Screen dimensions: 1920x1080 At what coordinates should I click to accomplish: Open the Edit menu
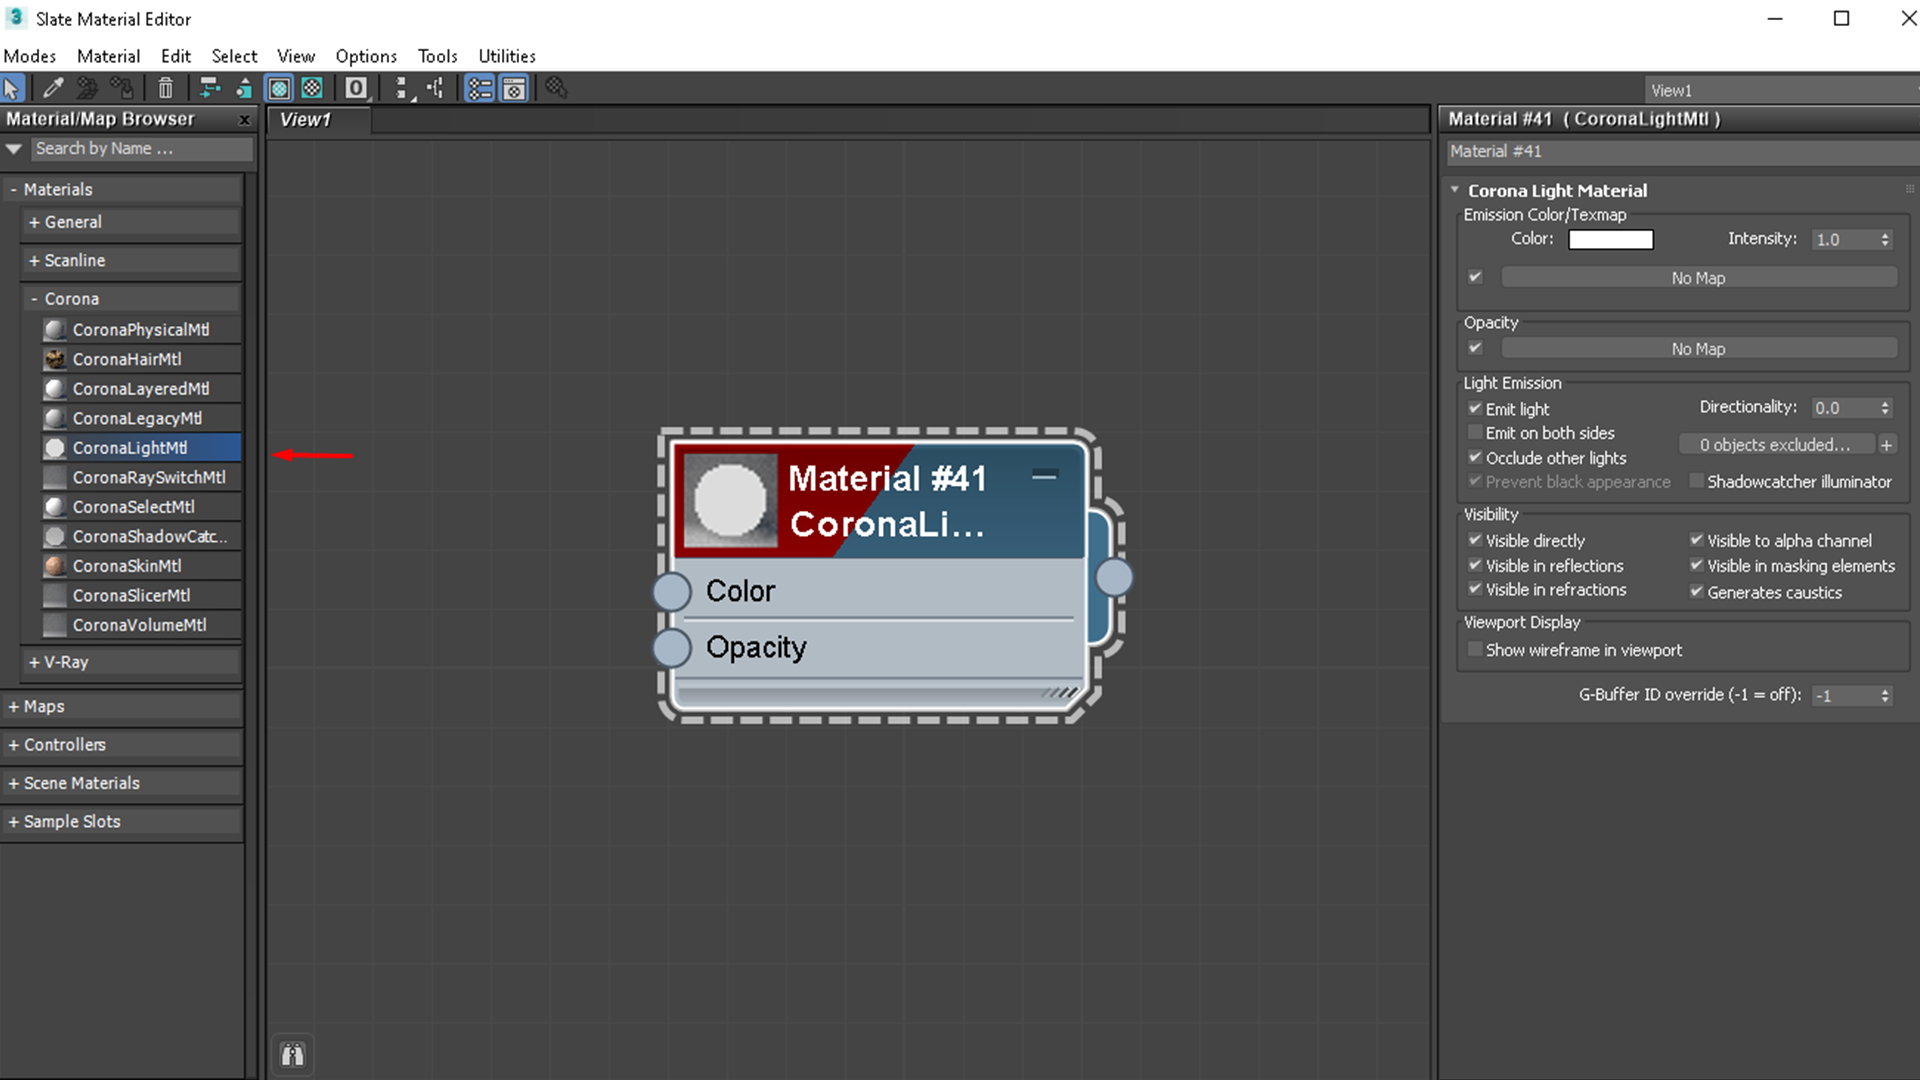(x=176, y=56)
